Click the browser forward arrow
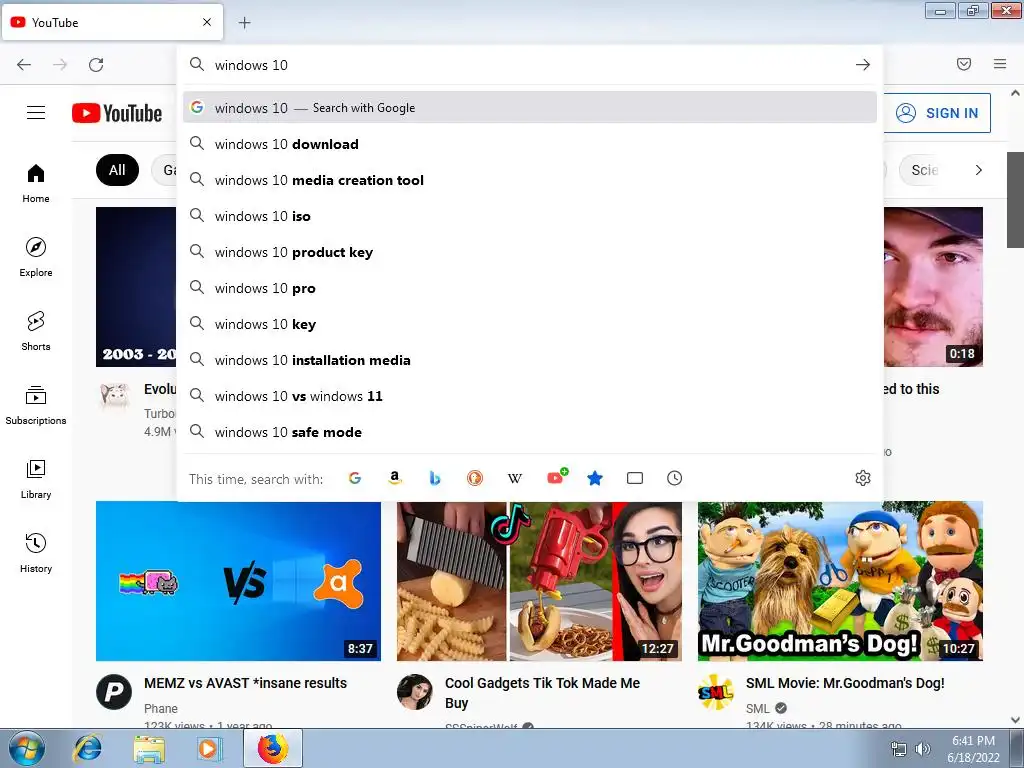The width and height of the screenshot is (1024, 768). pos(60,65)
